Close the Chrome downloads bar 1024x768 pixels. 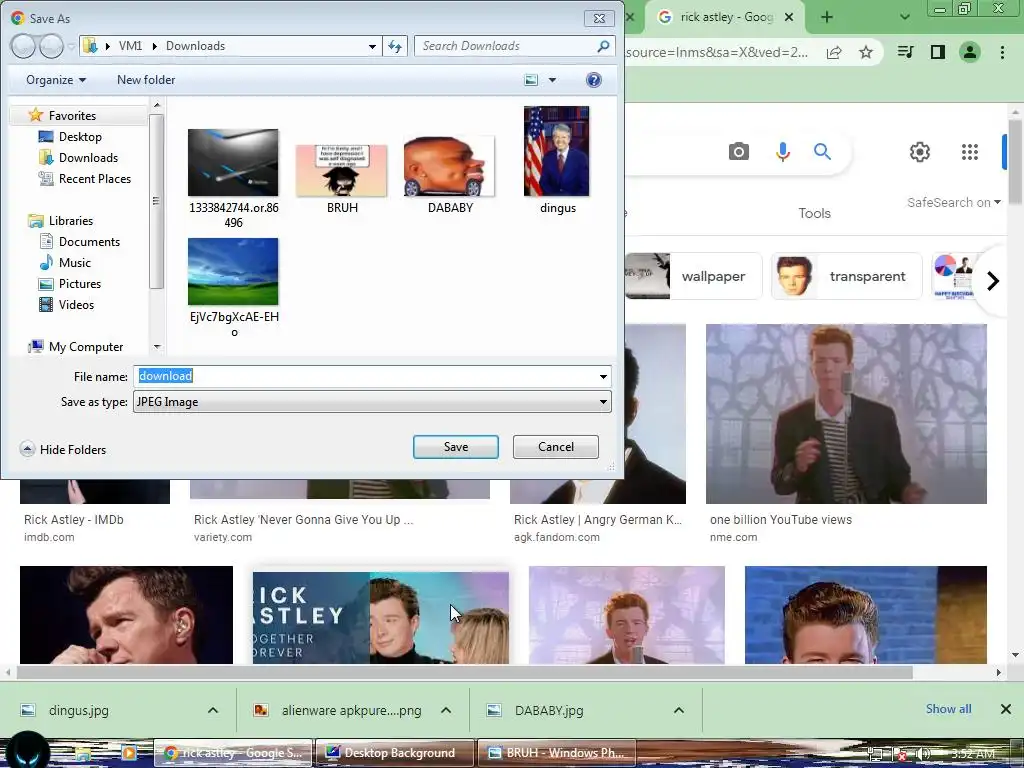pyautogui.click(x=1006, y=709)
